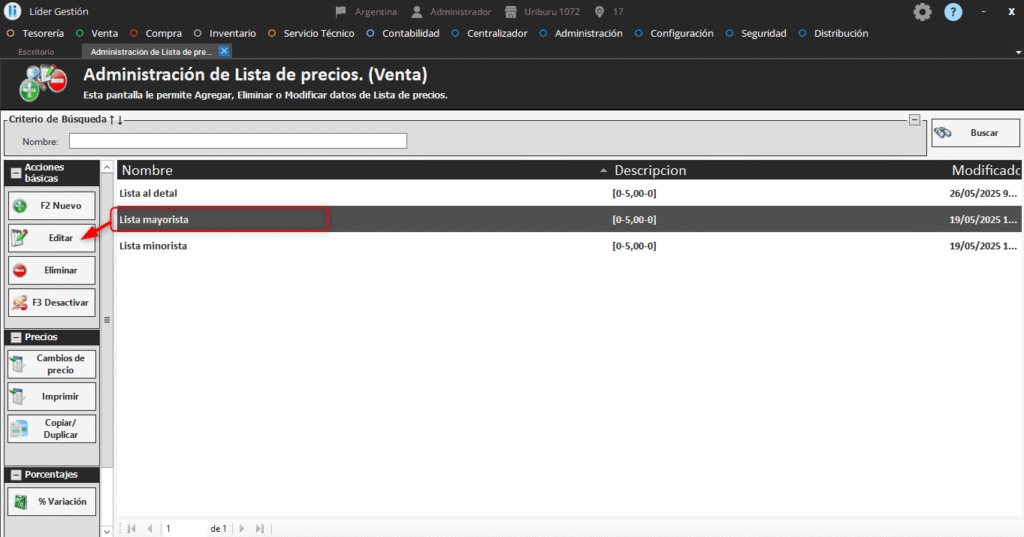
Task: Select Copiar/Duplicar action
Action: click(52, 429)
